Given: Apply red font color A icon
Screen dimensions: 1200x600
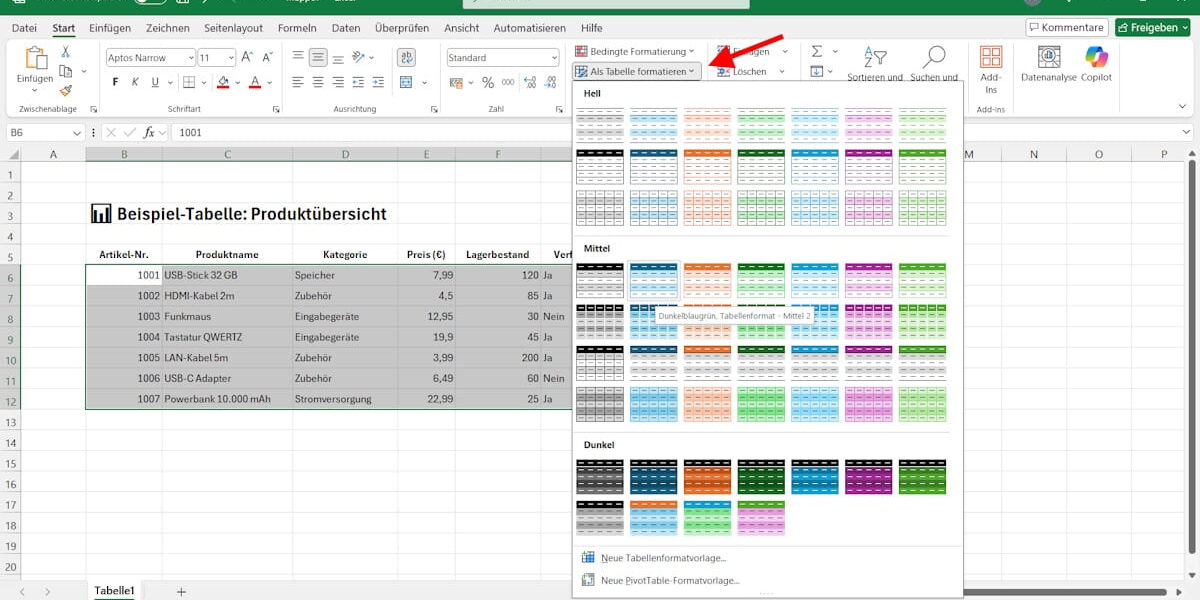Looking at the screenshot, I should pos(255,82).
